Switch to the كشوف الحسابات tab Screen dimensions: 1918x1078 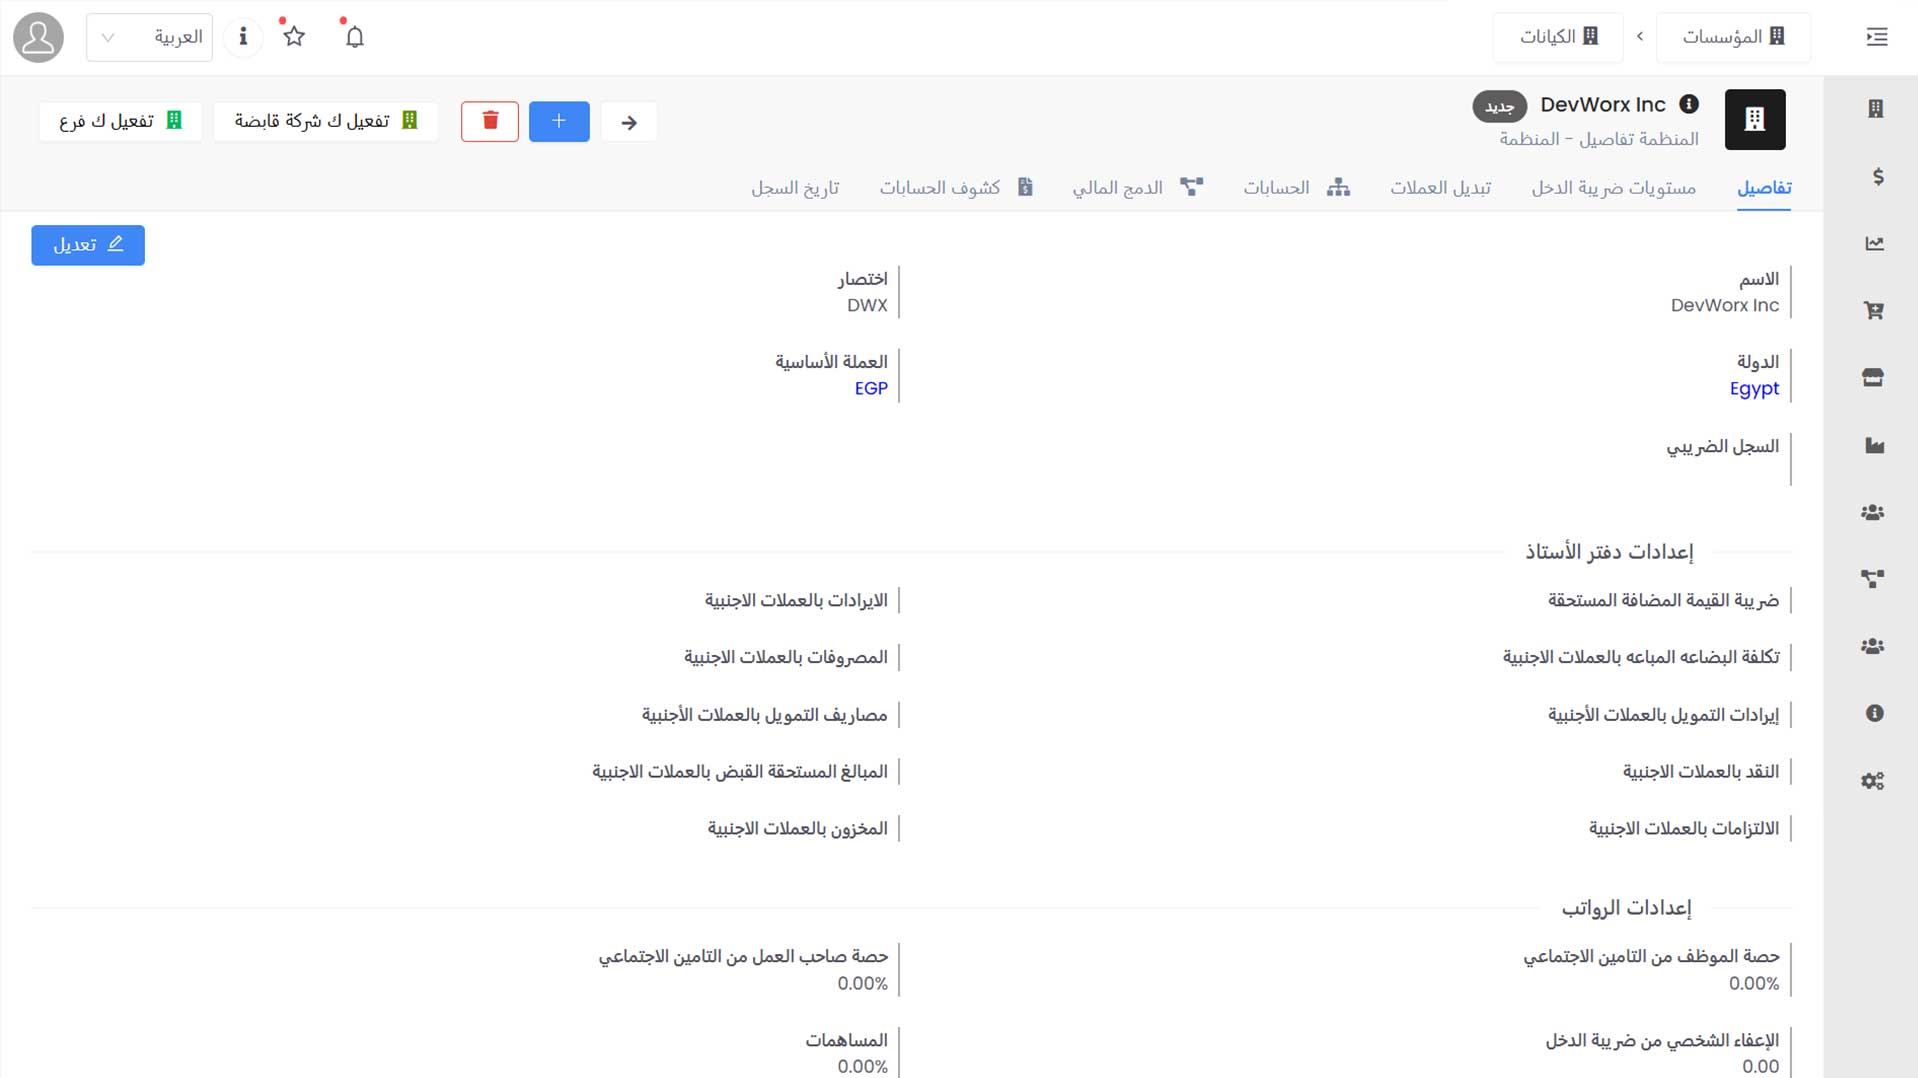(x=938, y=187)
